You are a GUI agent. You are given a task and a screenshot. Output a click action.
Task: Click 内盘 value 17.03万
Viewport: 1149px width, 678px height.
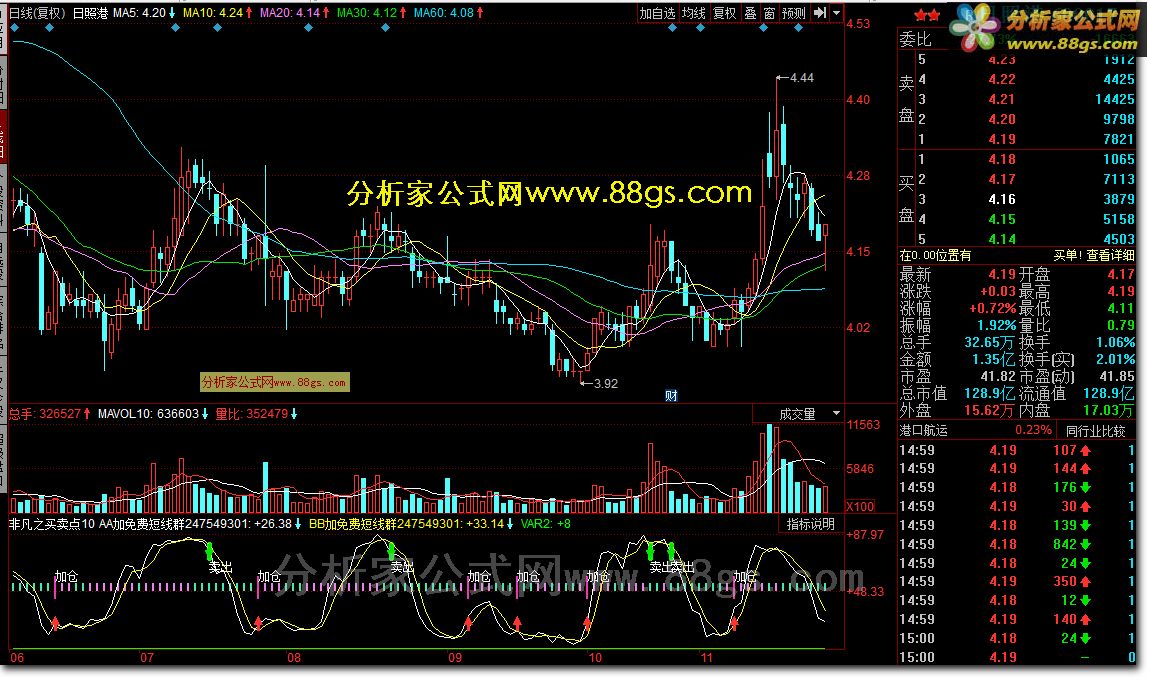[1109, 410]
